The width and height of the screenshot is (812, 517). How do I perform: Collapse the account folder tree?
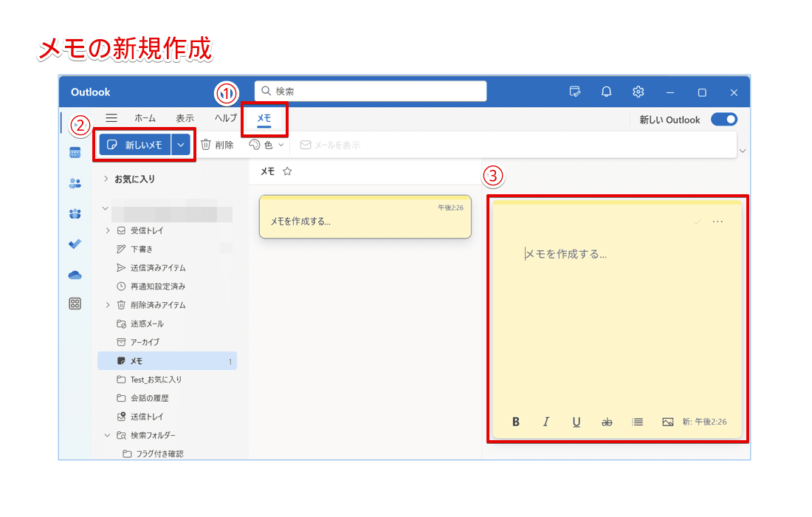coord(106,208)
